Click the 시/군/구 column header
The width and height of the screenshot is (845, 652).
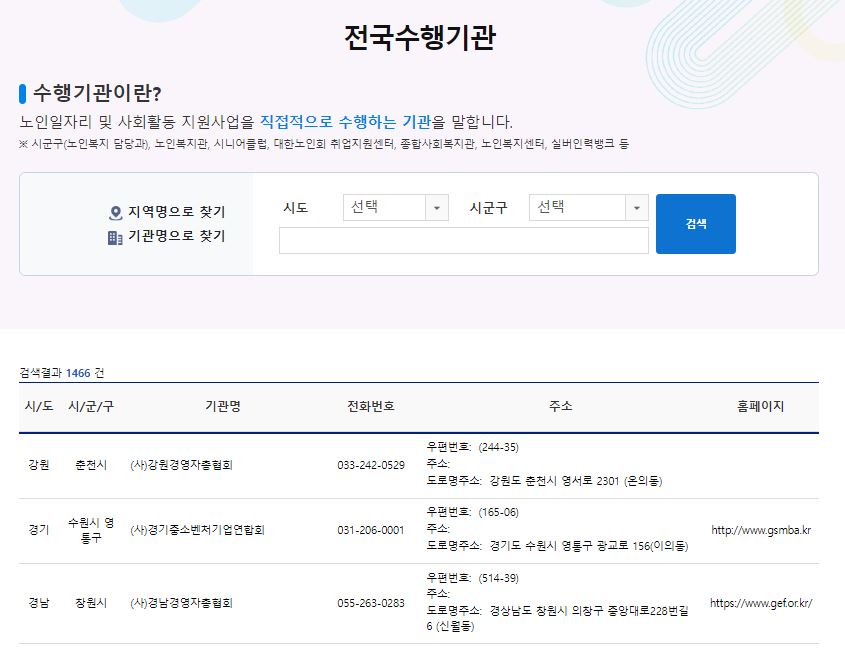91,406
